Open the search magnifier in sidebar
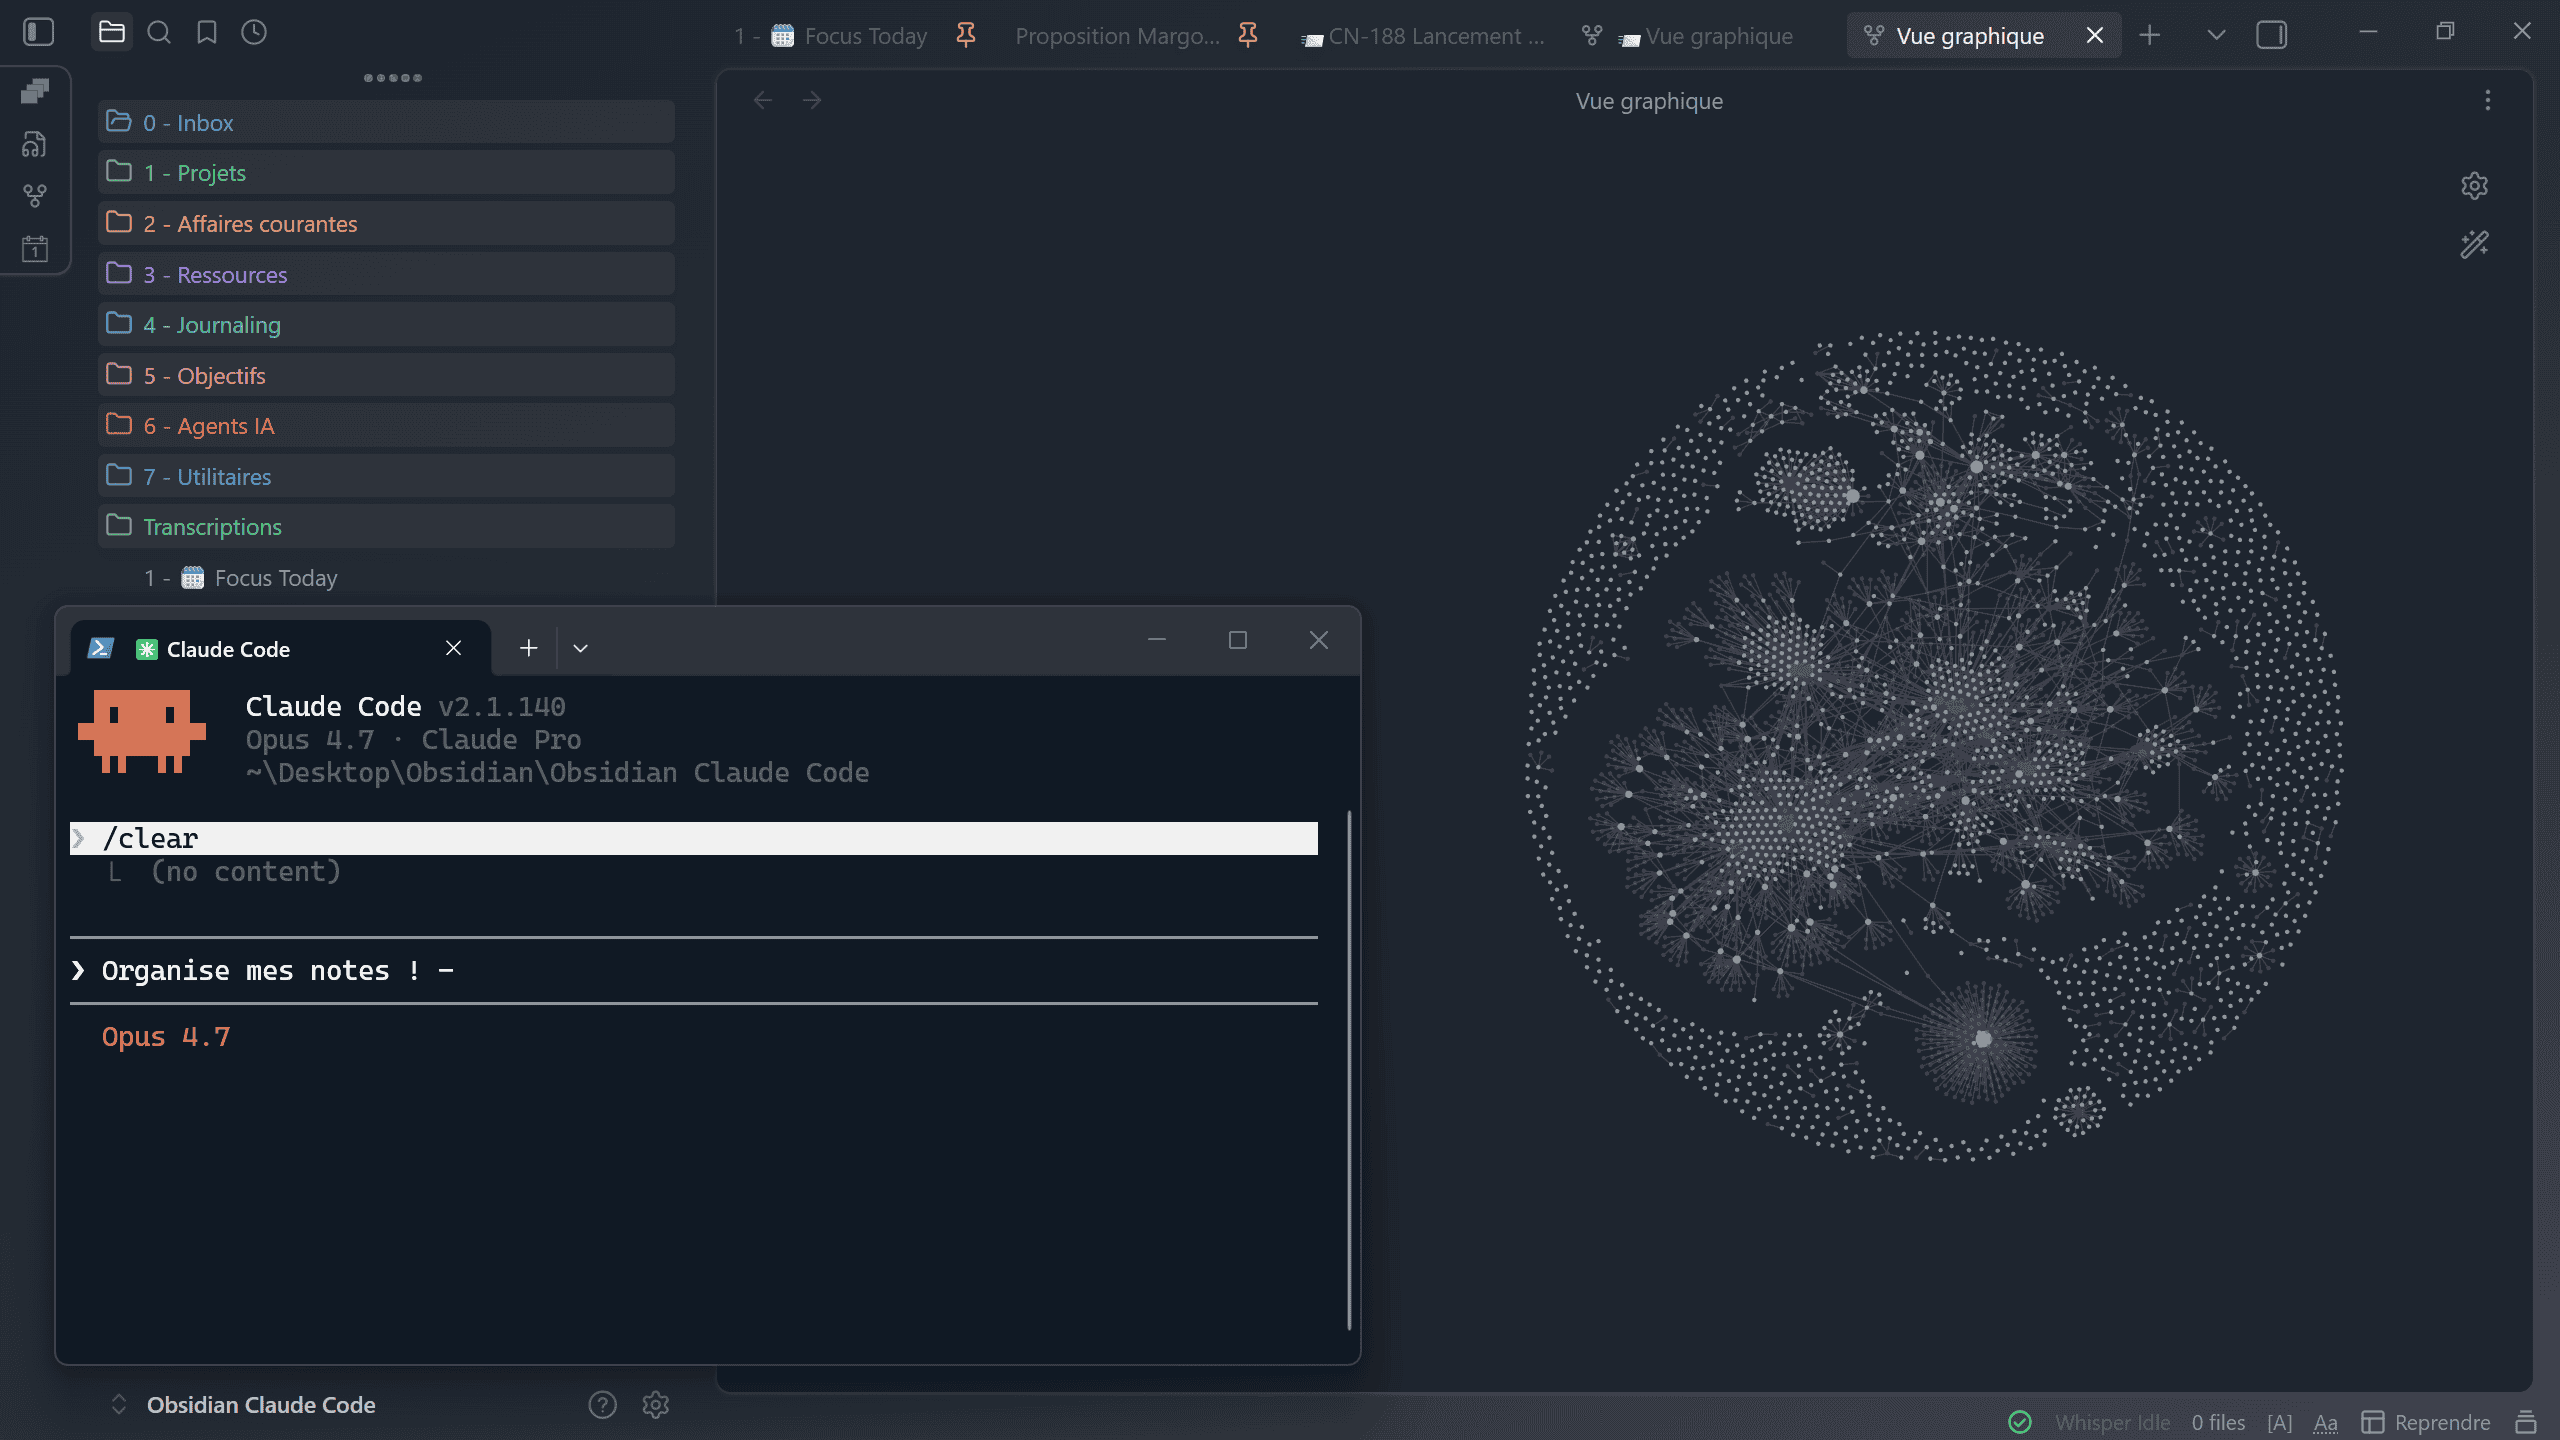 158,32
